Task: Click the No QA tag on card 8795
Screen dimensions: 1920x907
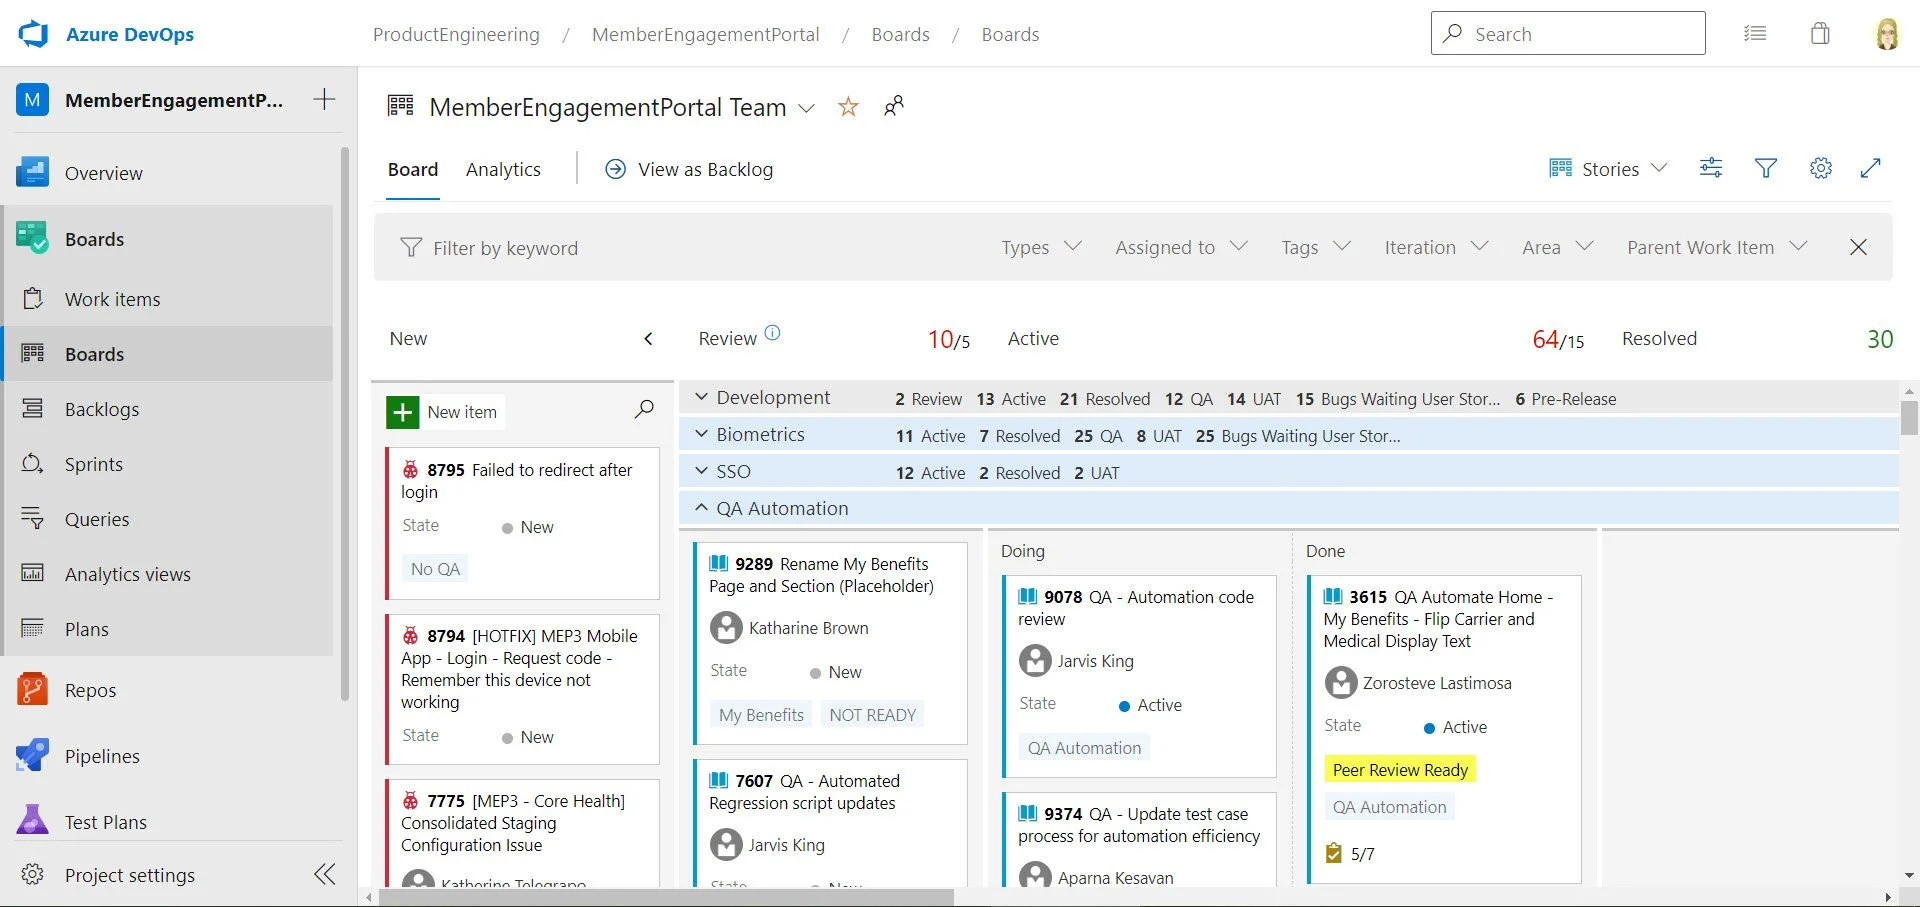Action: (x=435, y=569)
